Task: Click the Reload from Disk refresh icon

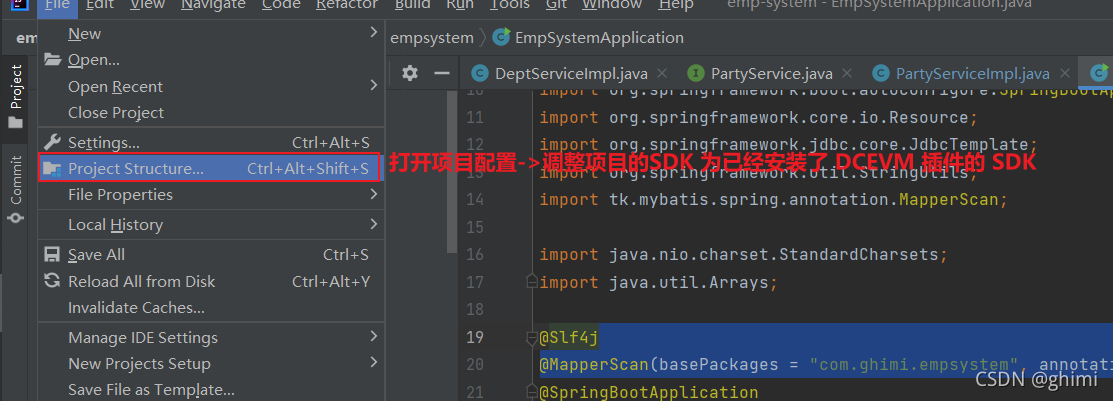Action: [53, 281]
